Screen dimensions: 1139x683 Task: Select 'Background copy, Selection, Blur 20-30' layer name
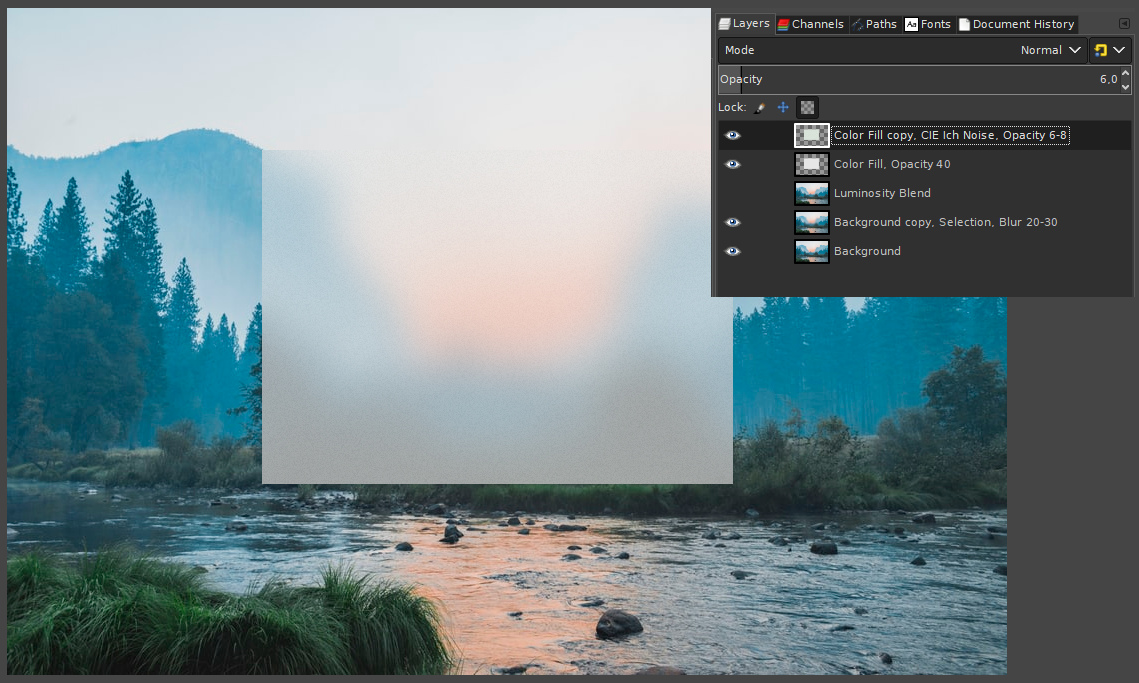coord(945,222)
